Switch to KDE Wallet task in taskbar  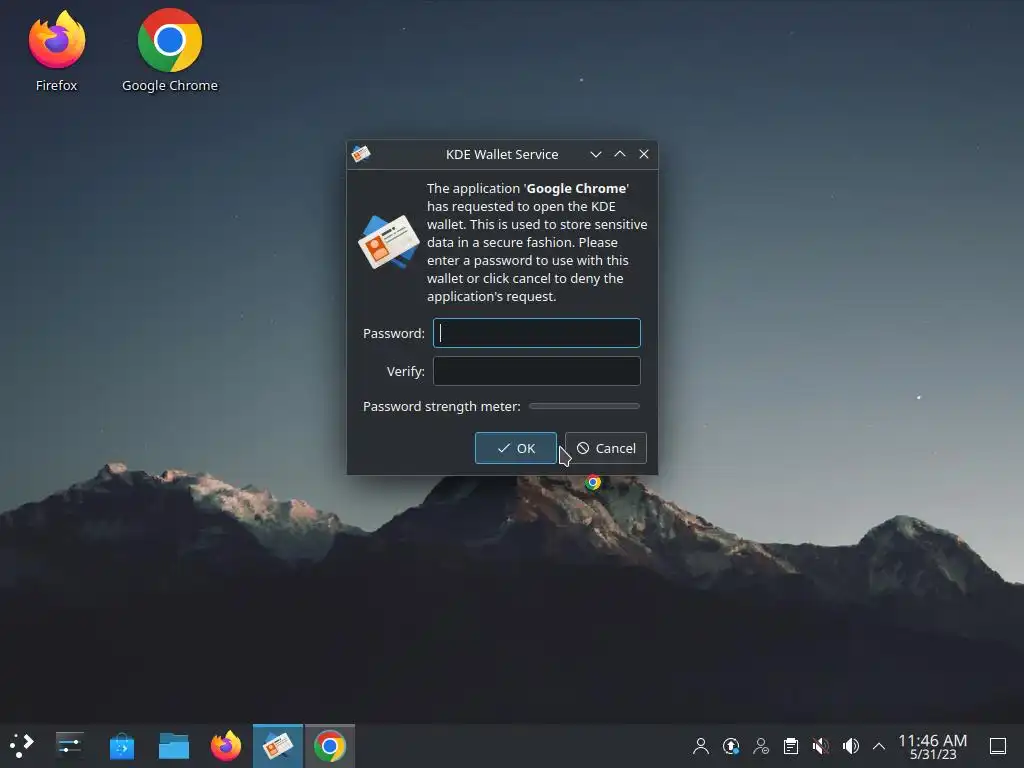tap(278, 746)
